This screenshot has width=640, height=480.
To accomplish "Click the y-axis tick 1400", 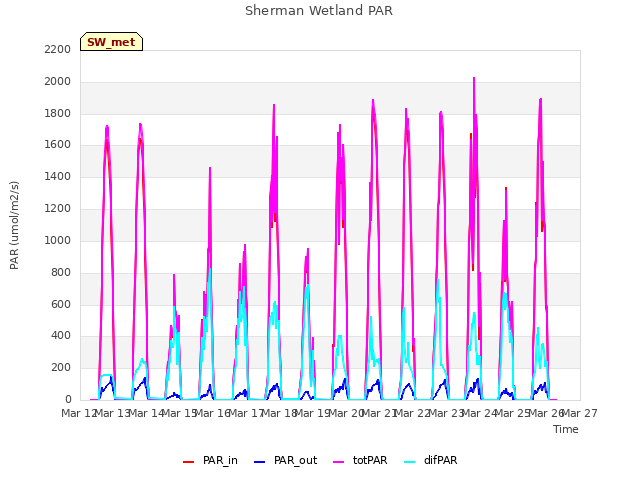I will pos(58,177).
